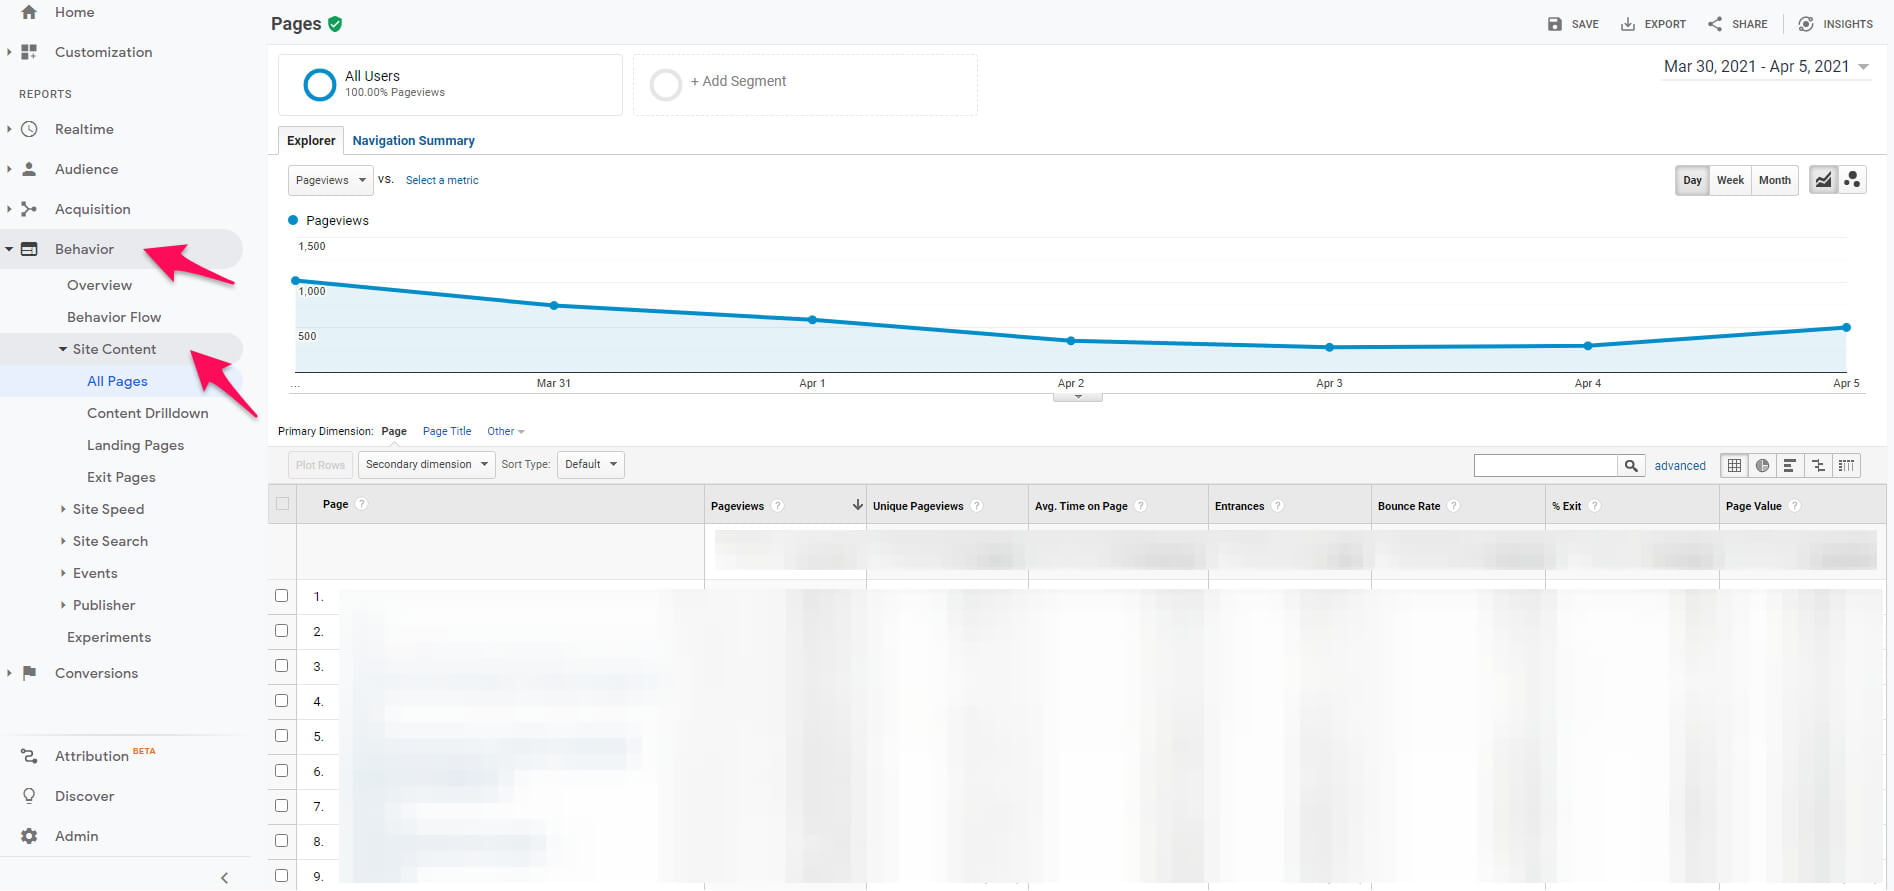Image resolution: width=1894 pixels, height=891 pixels.
Task: Toggle the select-all checkbox in table header
Action: pos(282,504)
